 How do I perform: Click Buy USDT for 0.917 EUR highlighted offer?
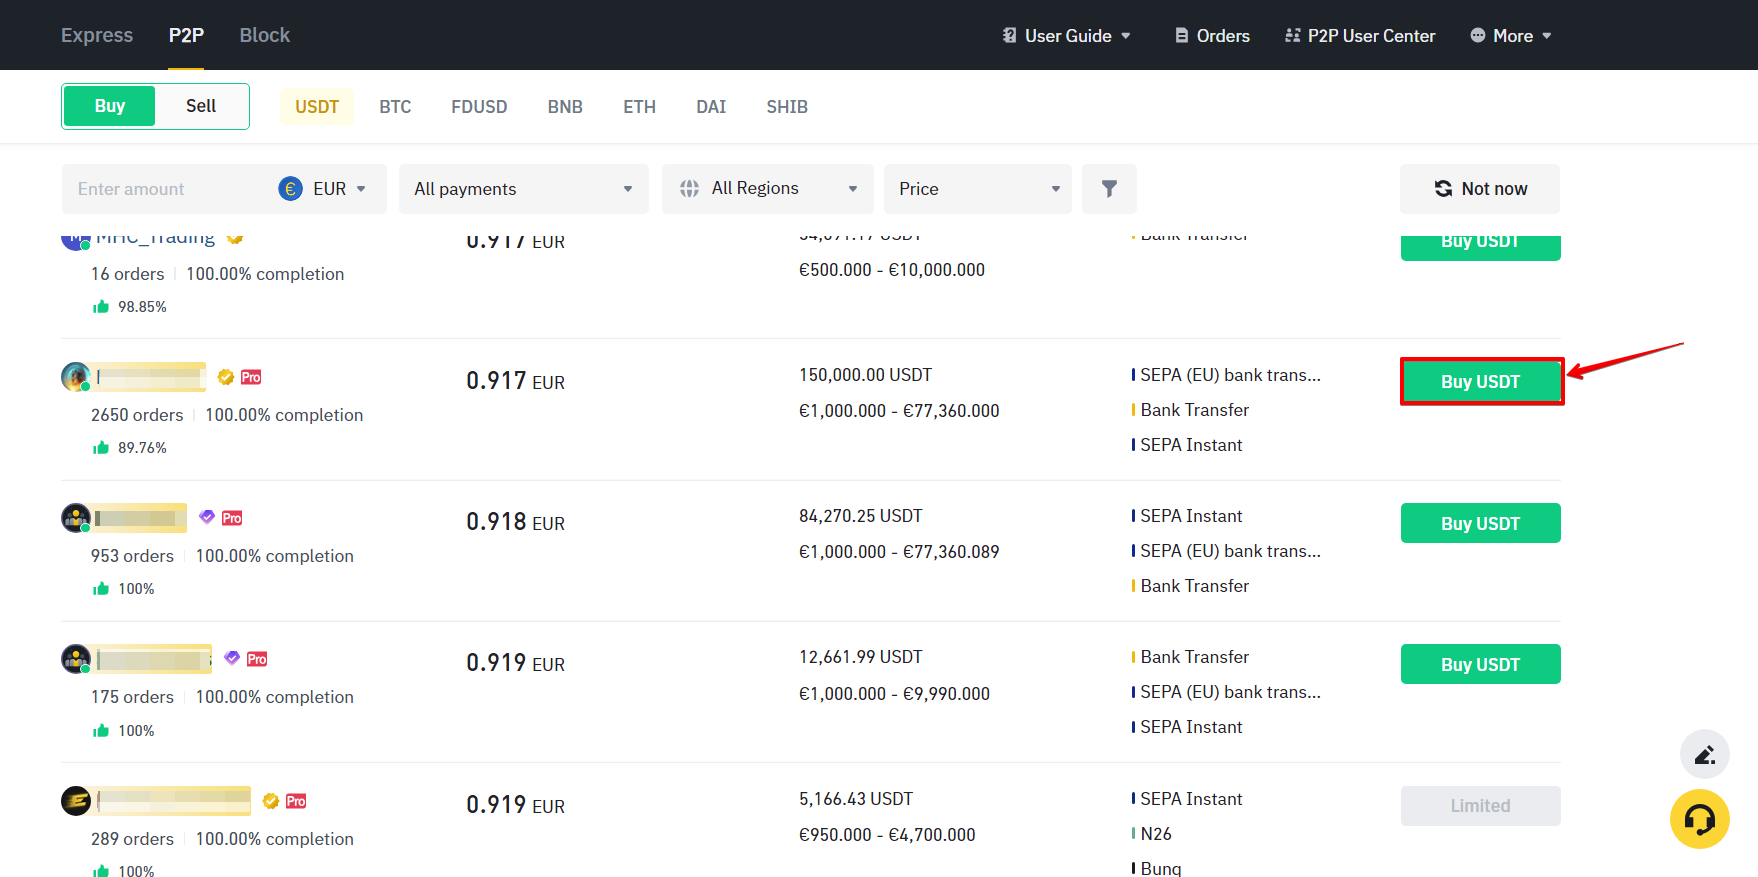pos(1481,382)
